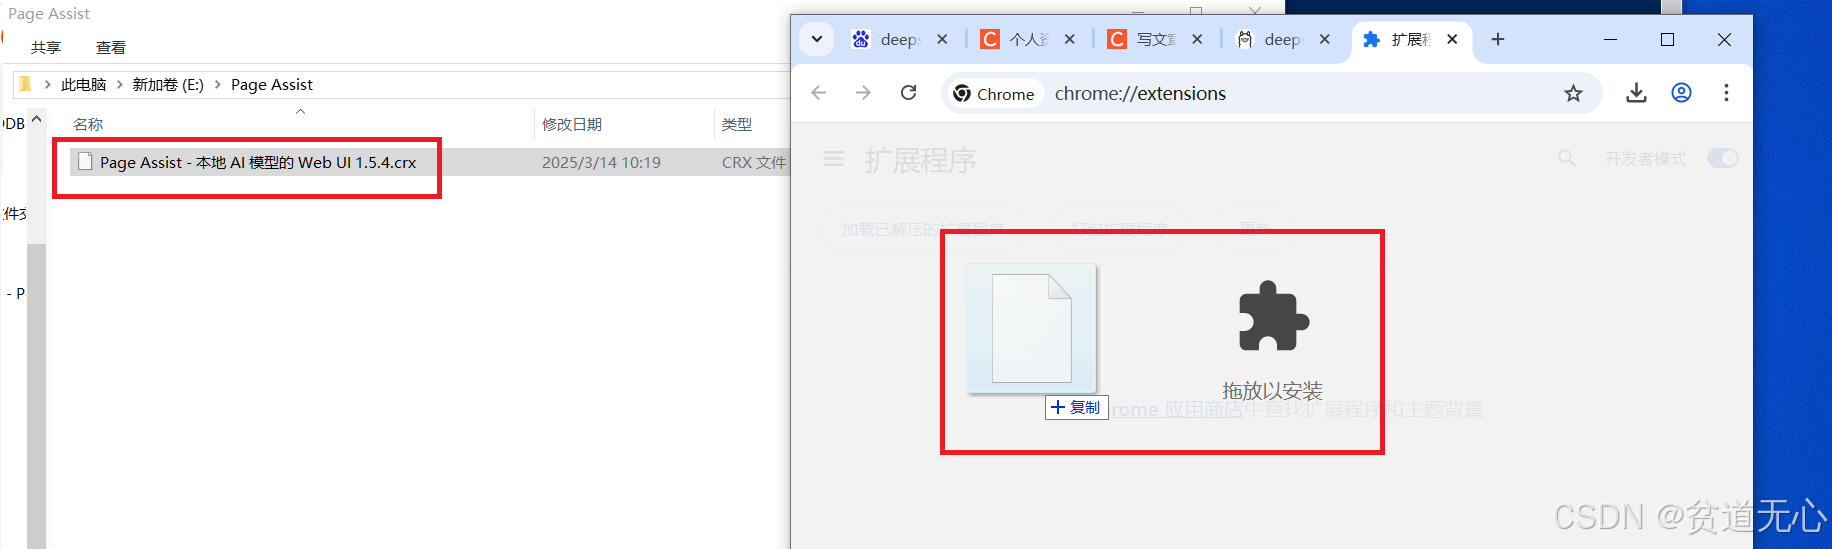Click 此电脑 in the Explorer breadcrumb
This screenshot has height=549, width=1832.
pyautogui.click(x=83, y=85)
